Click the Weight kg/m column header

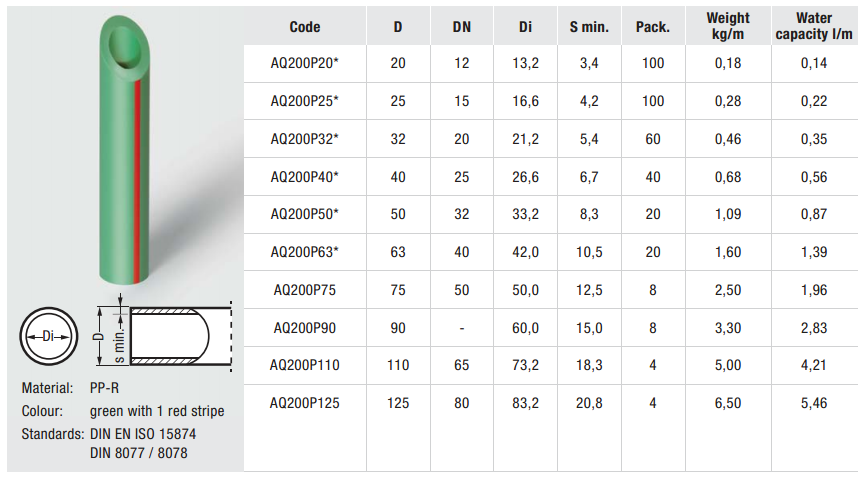click(728, 26)
